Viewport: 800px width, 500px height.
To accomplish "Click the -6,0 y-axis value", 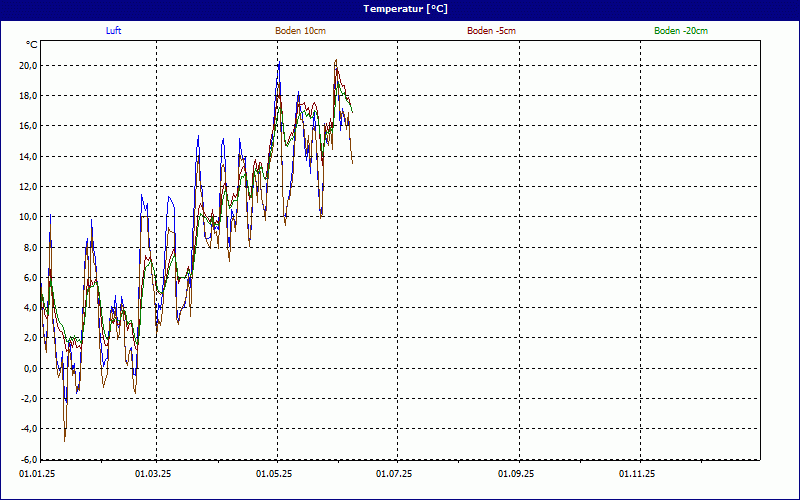I will tap(29, 459).
